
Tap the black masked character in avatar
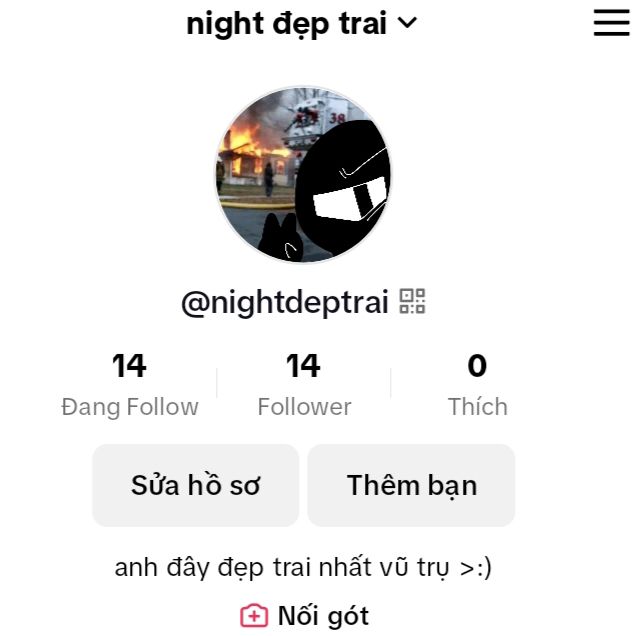point(343,189)
